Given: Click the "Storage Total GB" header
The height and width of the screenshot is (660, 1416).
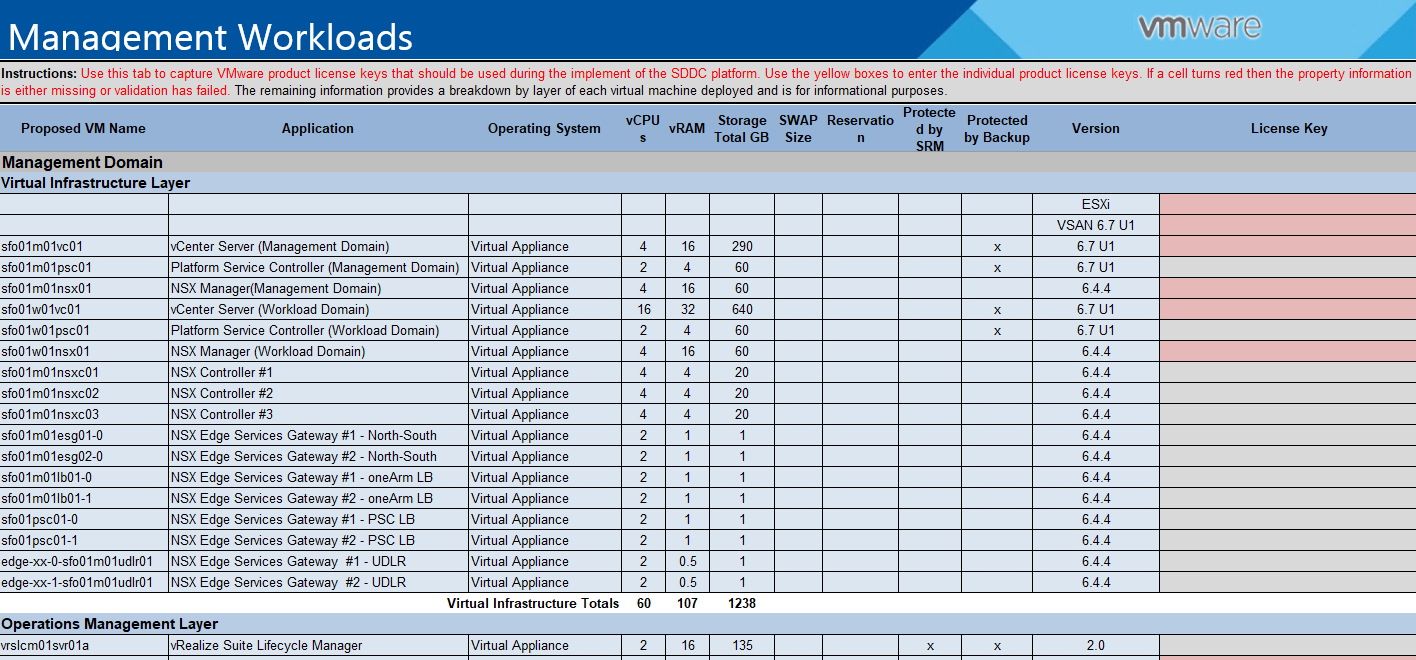Looking at the screenshot, I should (742, 128).
